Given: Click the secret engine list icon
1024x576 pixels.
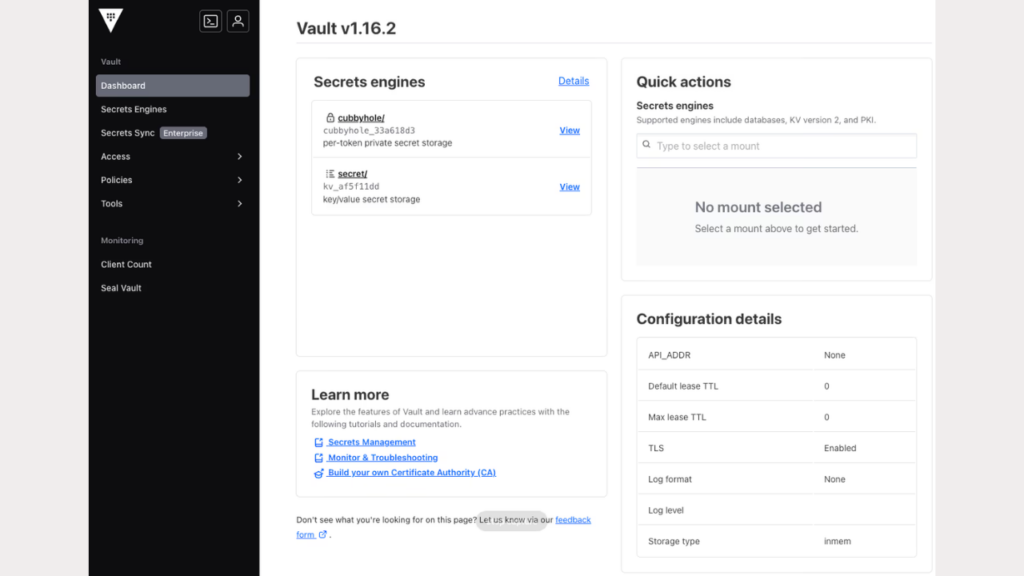Looking at the screenshot, I should tap(330, 174).
